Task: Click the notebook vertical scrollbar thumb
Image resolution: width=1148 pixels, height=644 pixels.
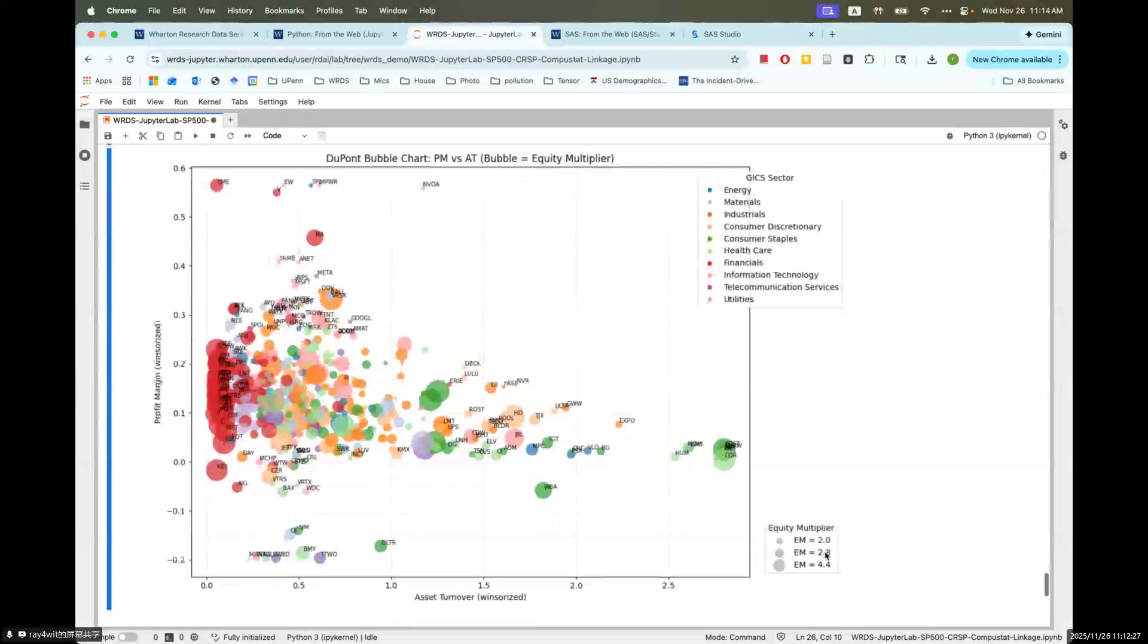Action: [1047, 584]
